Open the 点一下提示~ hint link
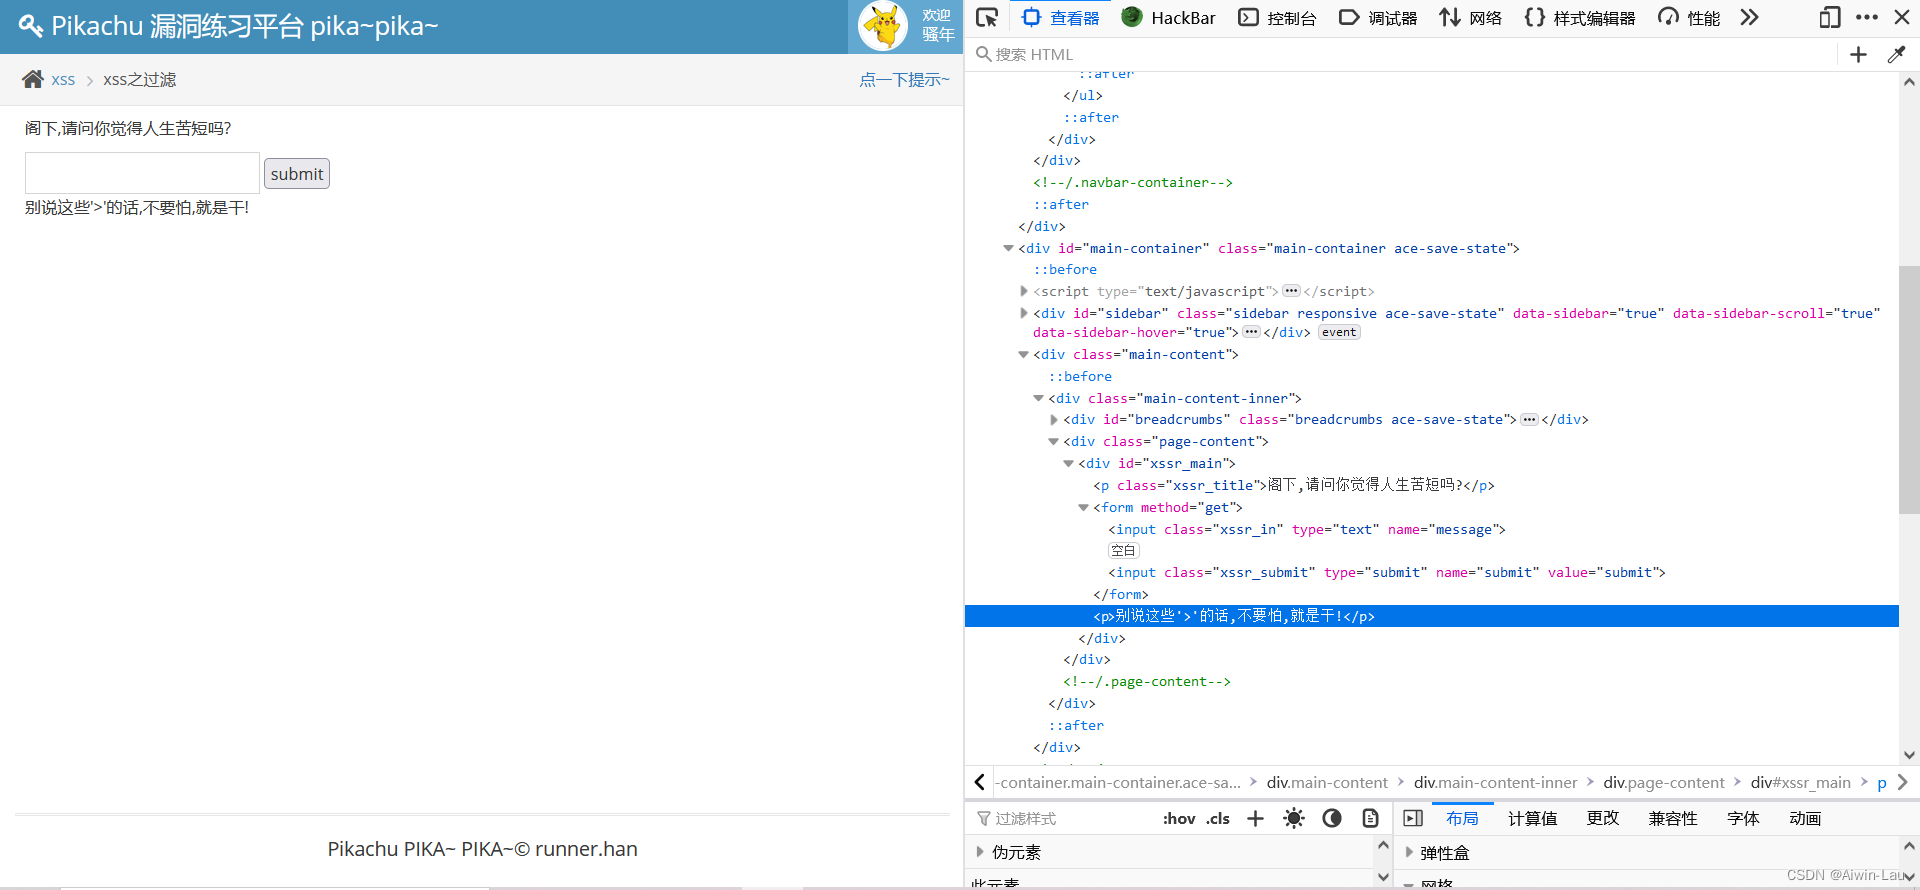Image resolution: width=1920 pixels, height=890 pixels. click(x=904, y=80)
